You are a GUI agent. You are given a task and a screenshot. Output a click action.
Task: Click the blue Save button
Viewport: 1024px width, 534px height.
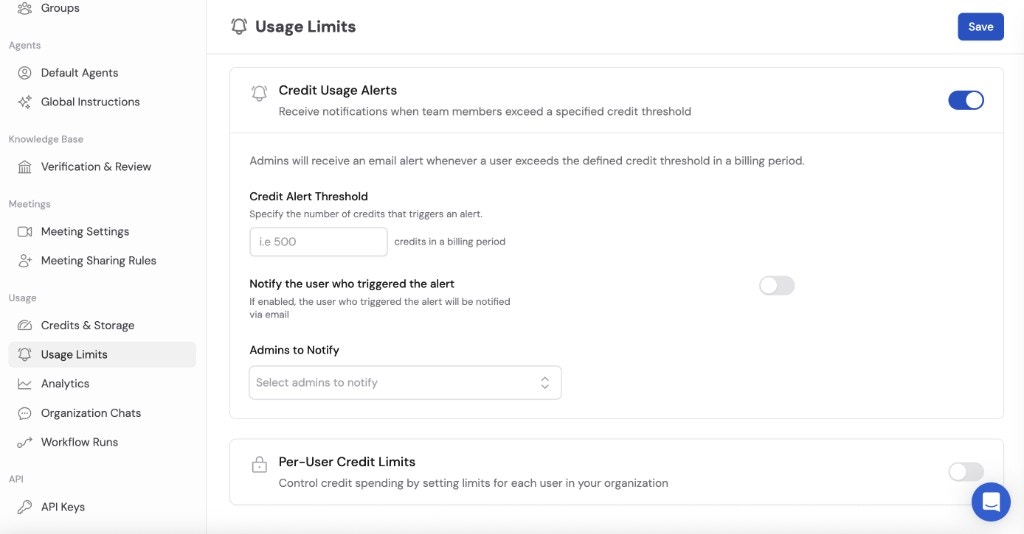tap(980, 27)
